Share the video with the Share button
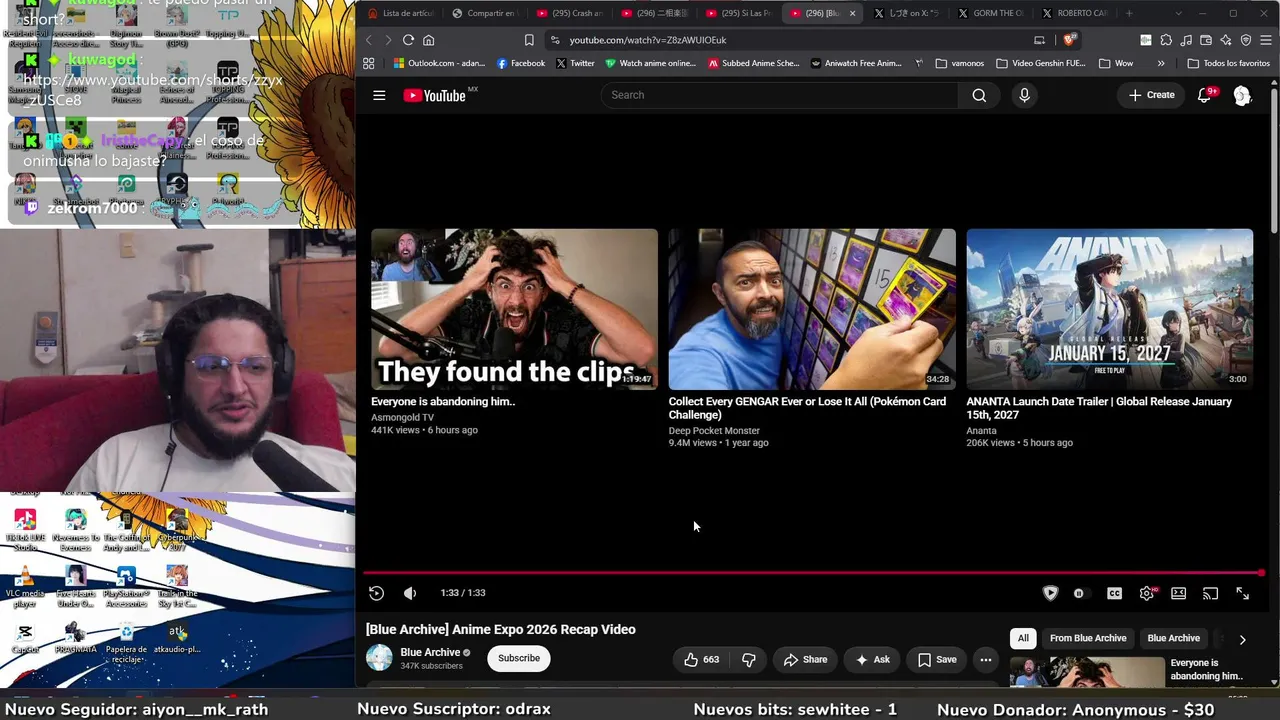The image size is (1280, 720). coord(805,659)
